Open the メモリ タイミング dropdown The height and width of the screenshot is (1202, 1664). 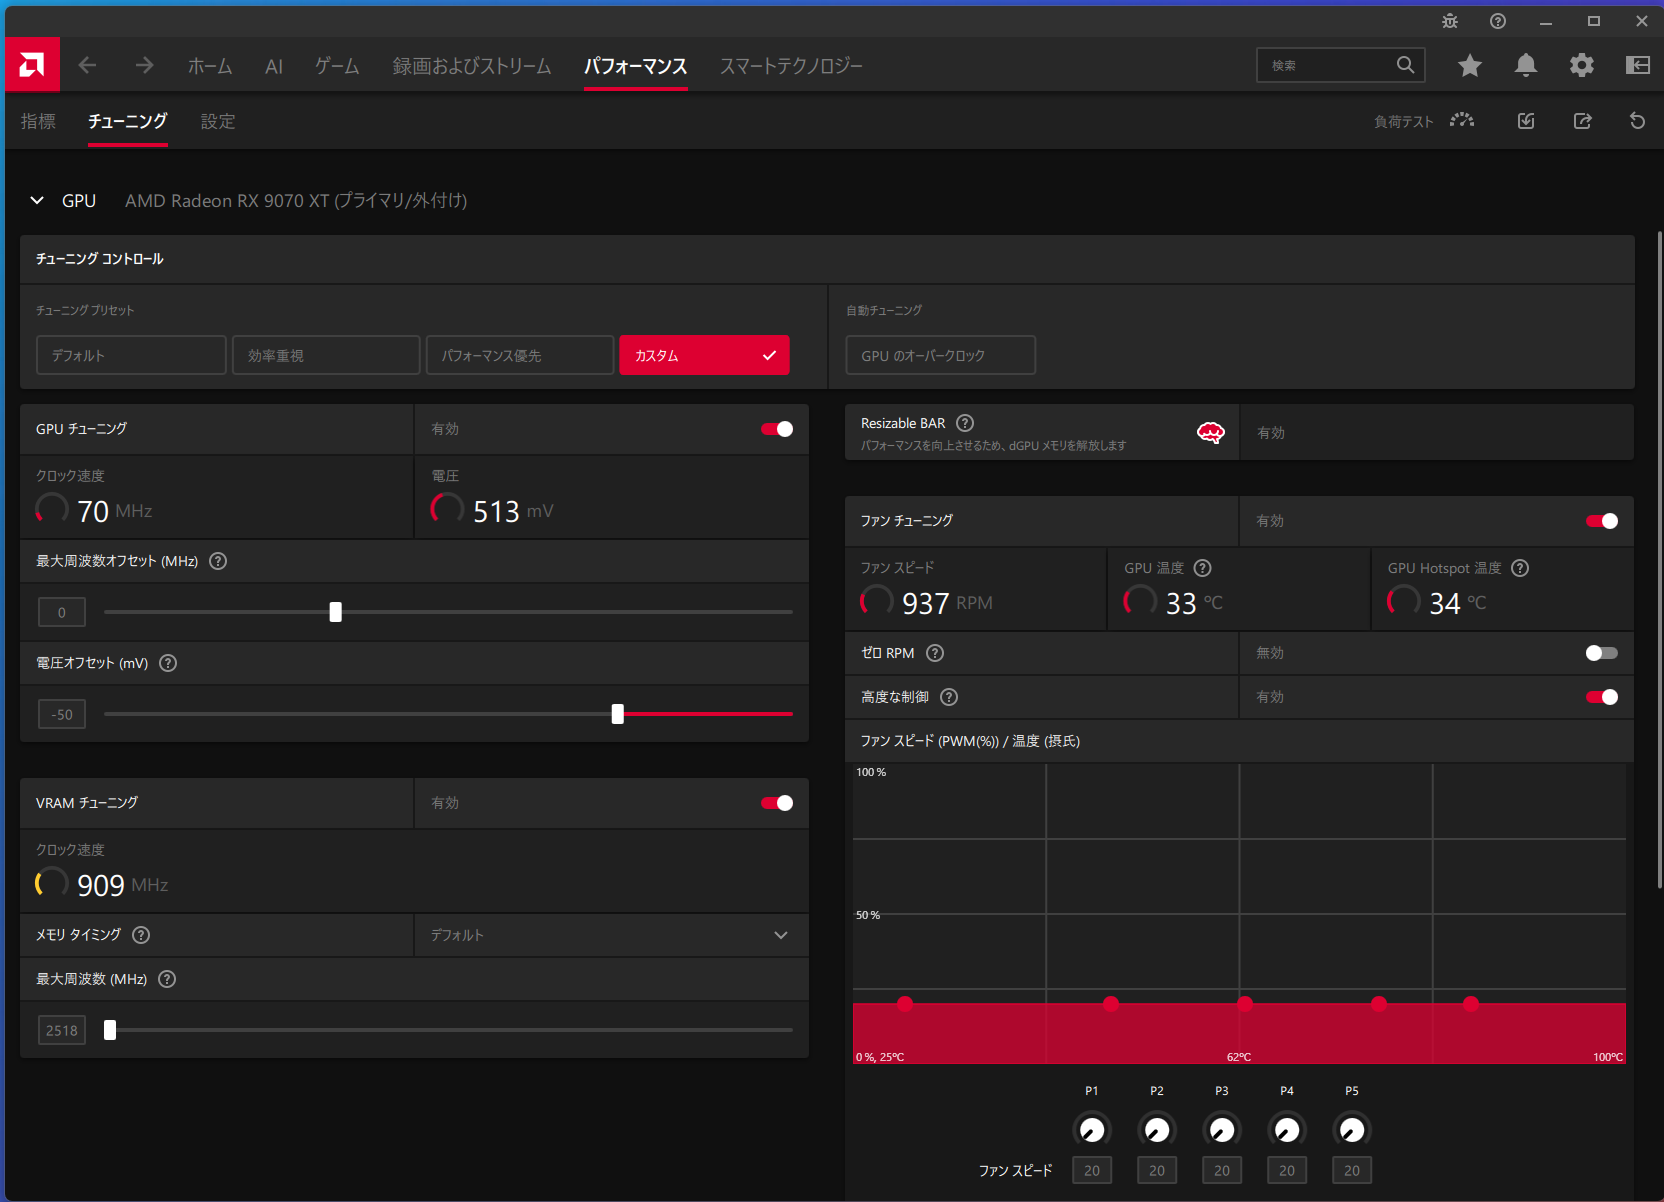(611, 935)
